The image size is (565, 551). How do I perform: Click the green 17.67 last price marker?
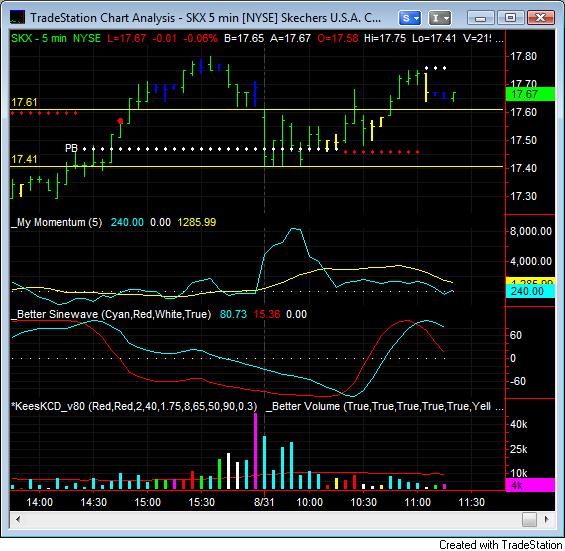[x=530, y=94]
